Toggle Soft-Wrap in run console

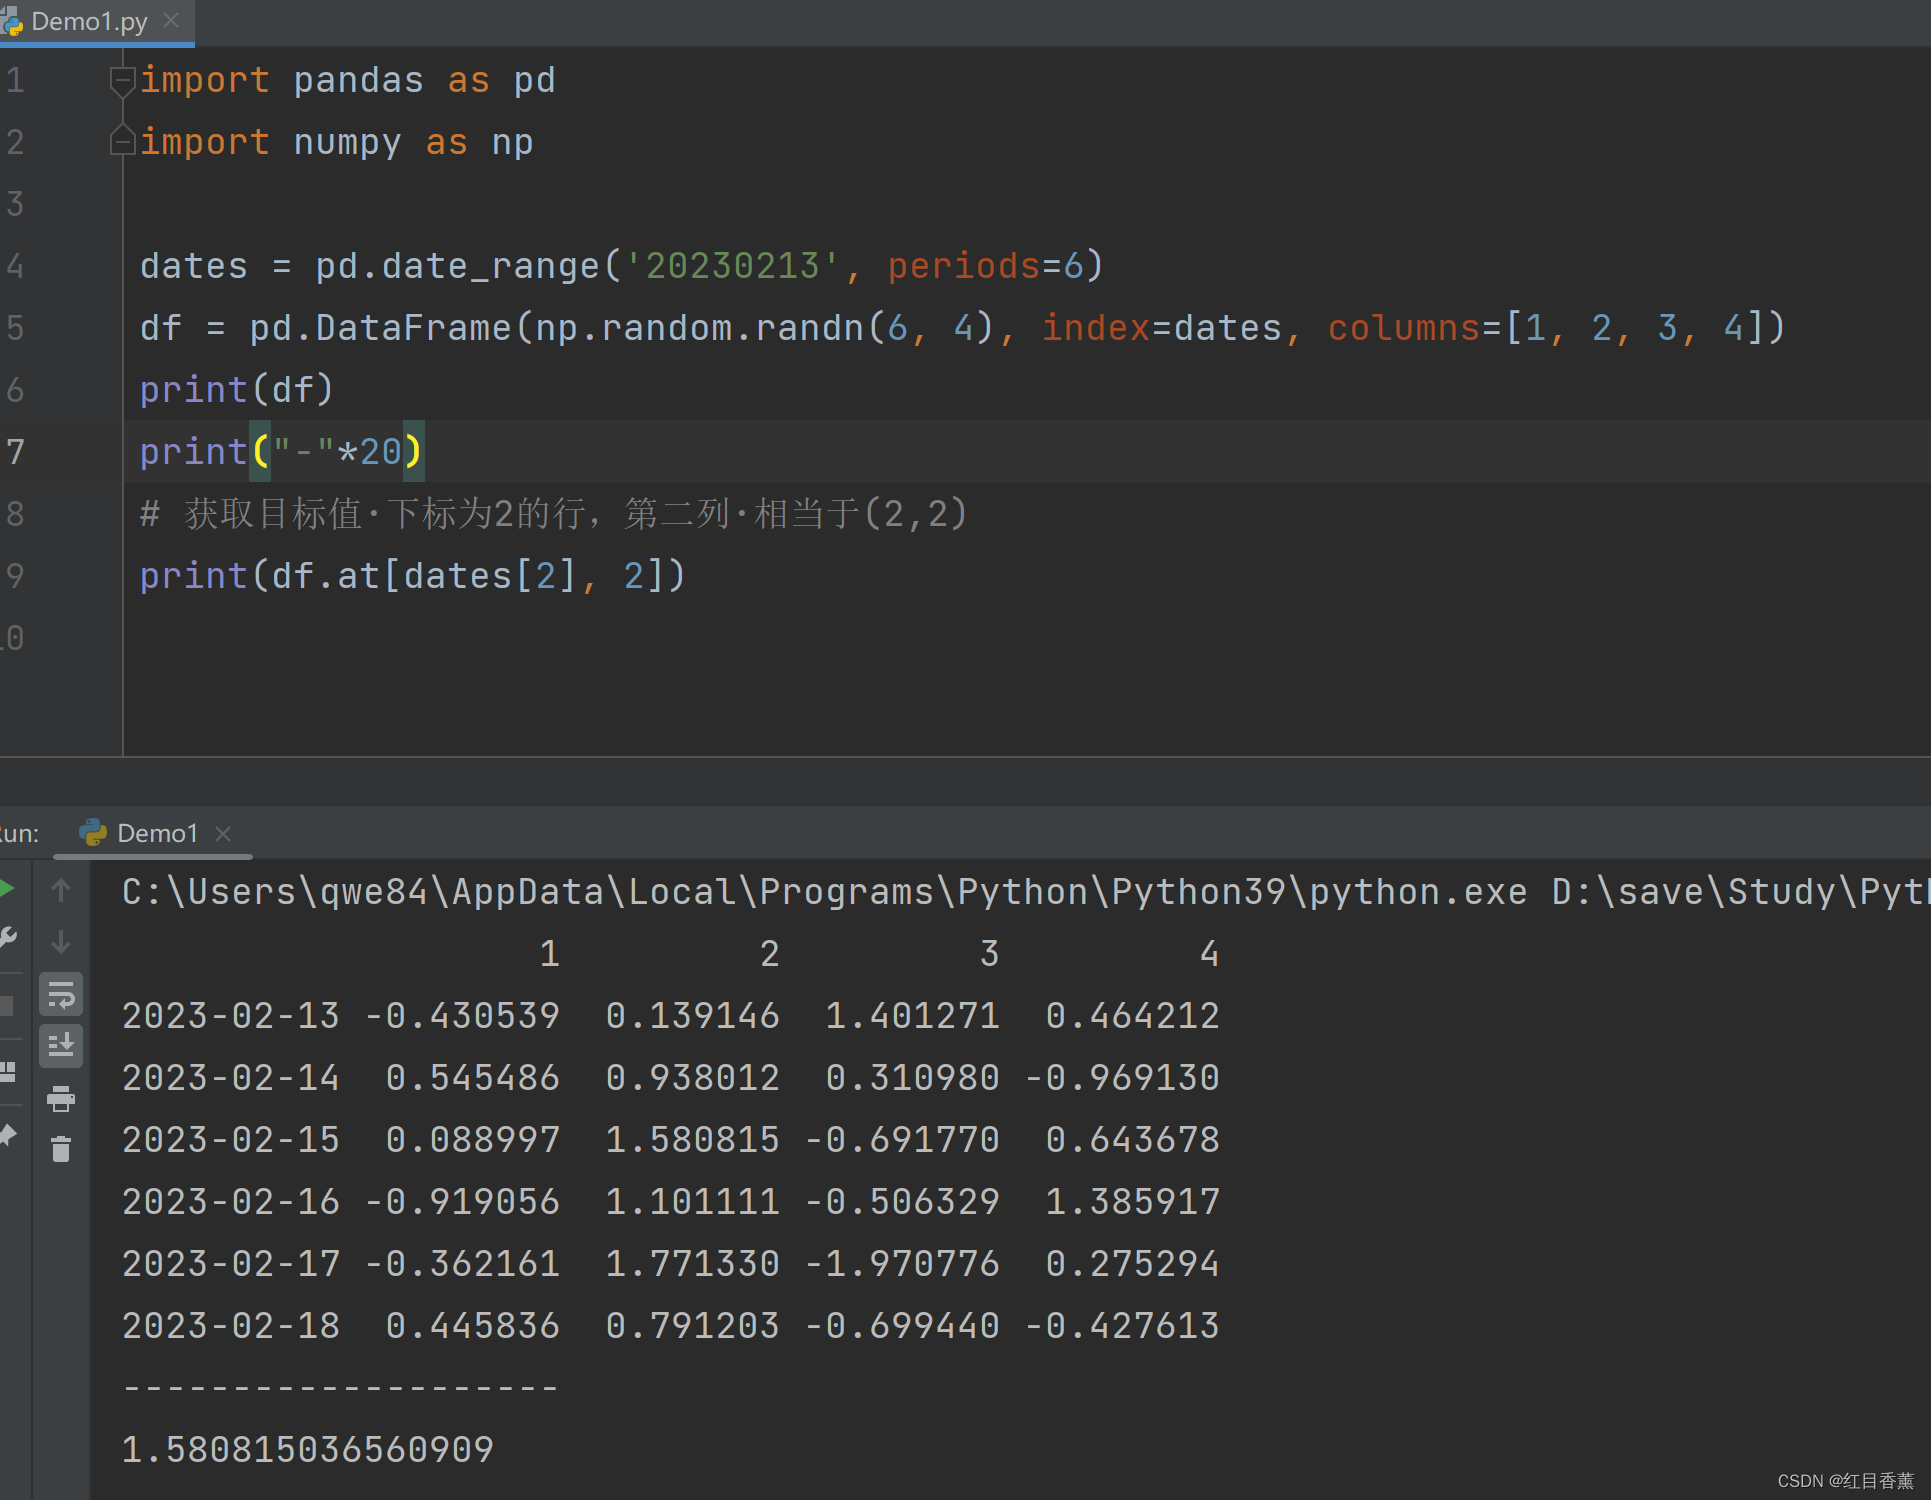pos(61,995)
